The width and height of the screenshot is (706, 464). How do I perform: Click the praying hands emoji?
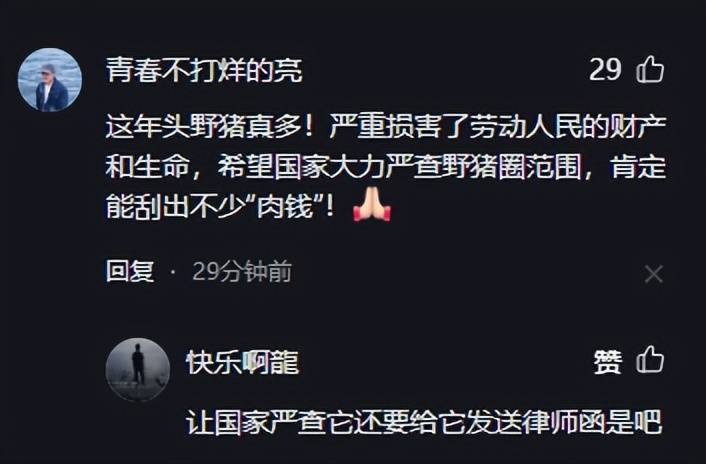(x=372, y=206)
